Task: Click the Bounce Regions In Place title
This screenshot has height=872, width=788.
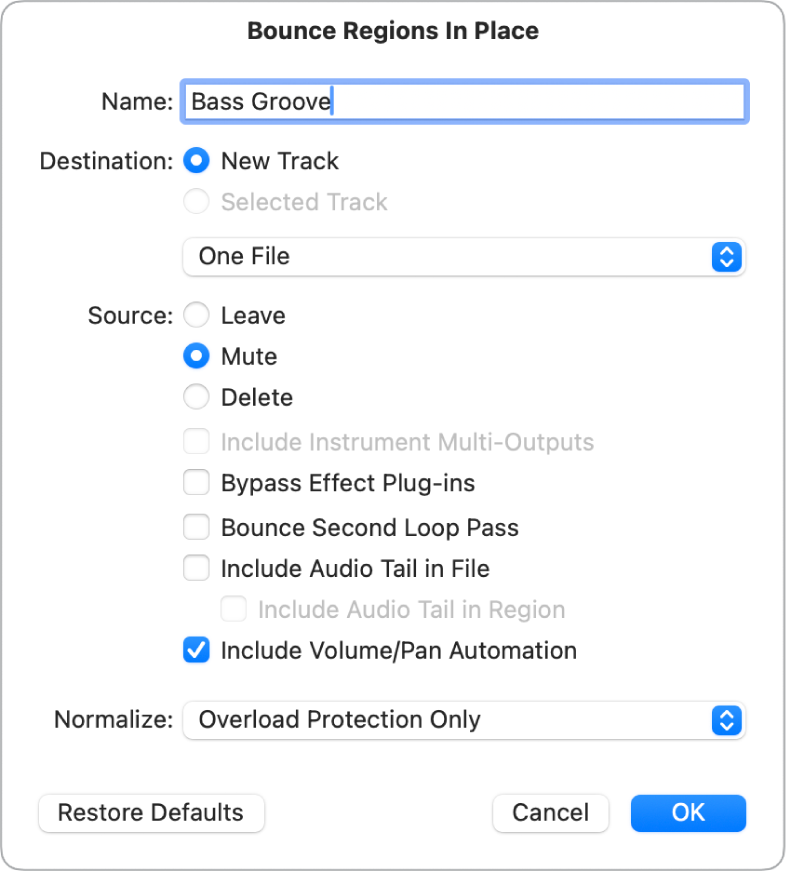Action: (x=393, y=30)
